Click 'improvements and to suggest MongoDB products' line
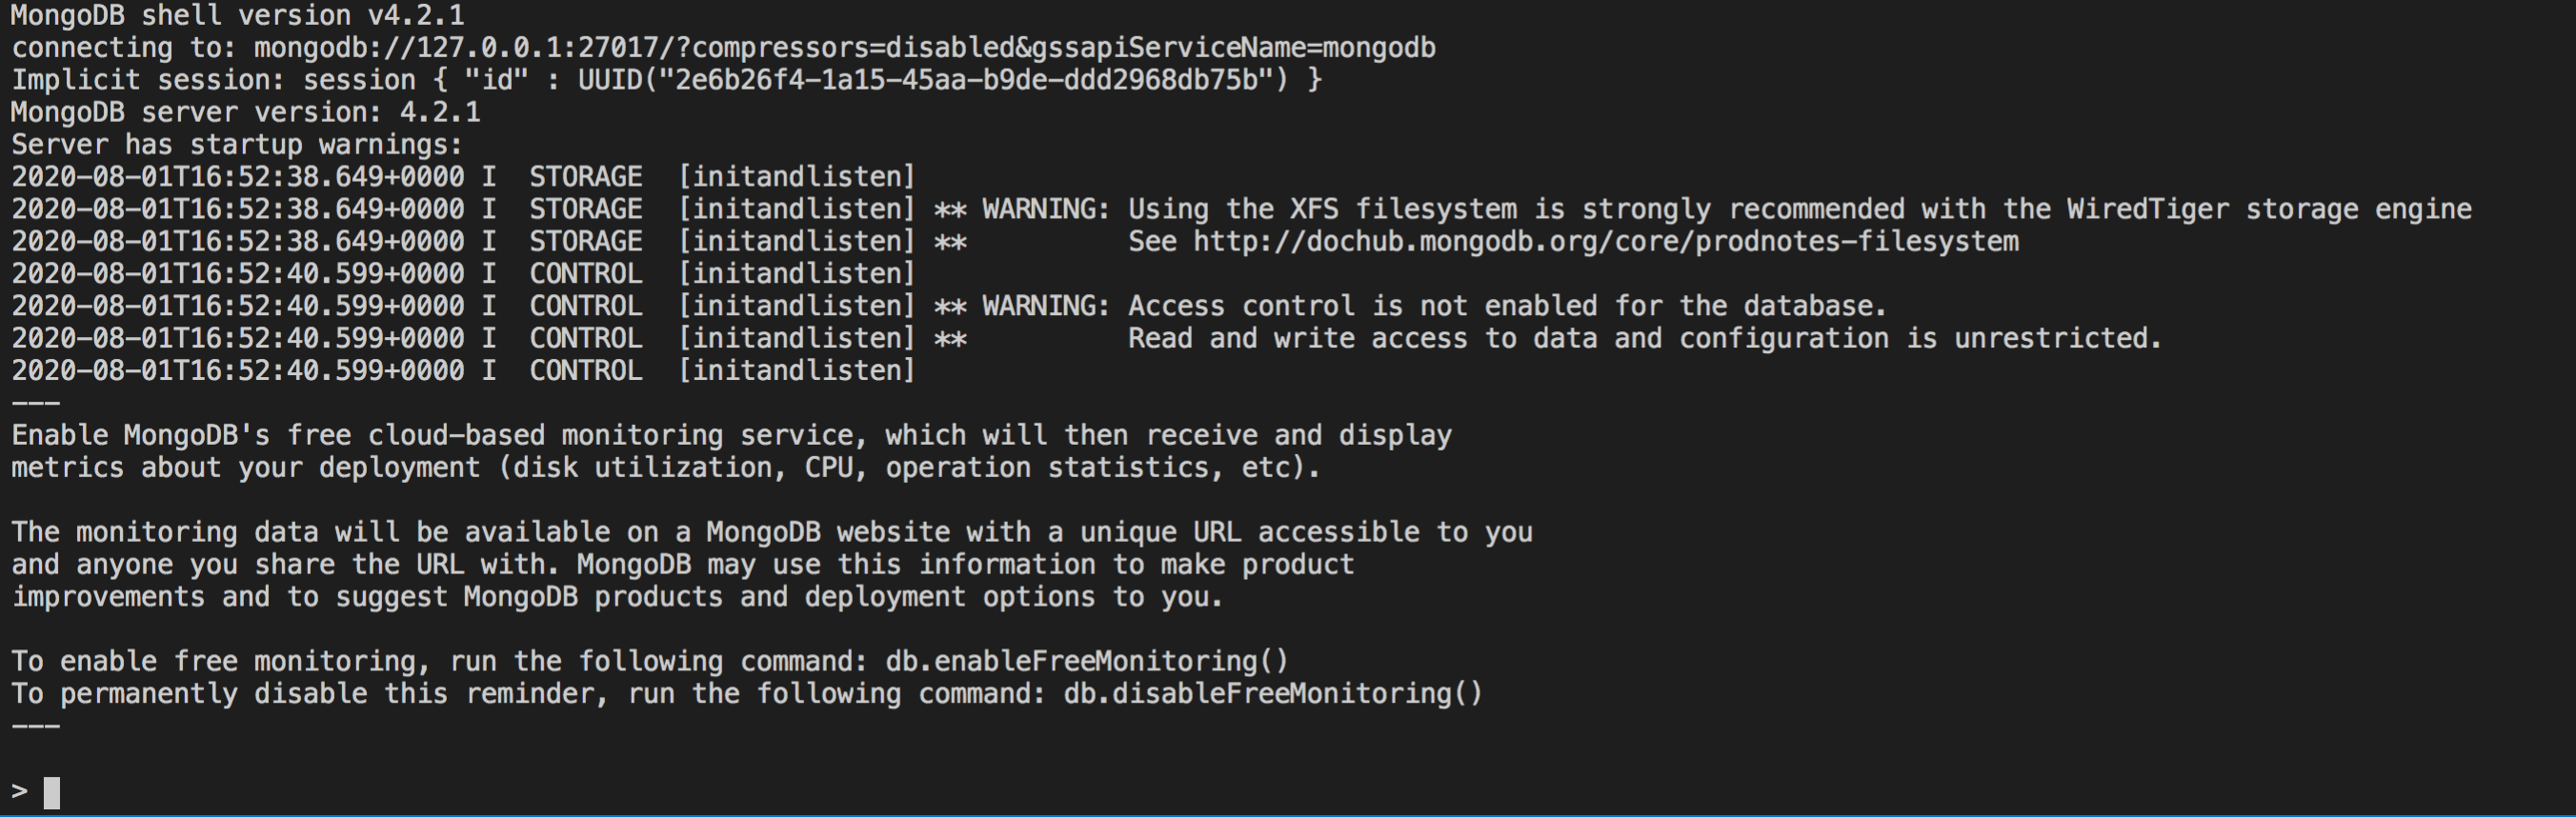The height and width of the screenshot is (817, 2576). [617, 597]
